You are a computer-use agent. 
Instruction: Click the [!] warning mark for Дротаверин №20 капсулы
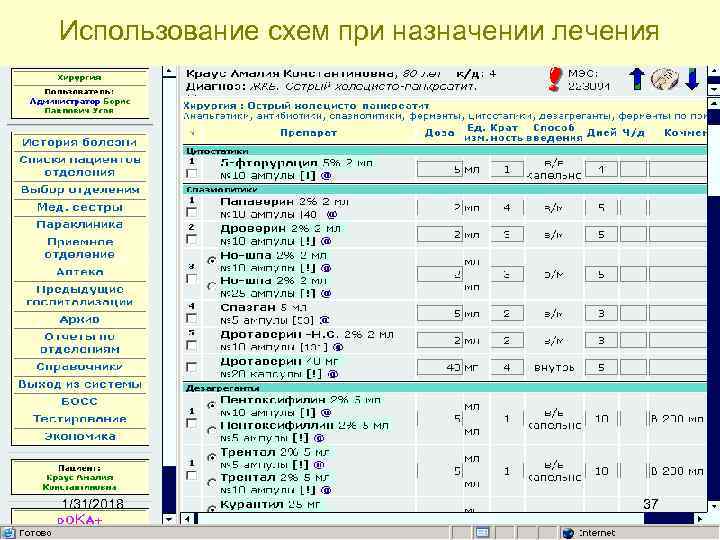pos(315,374)
